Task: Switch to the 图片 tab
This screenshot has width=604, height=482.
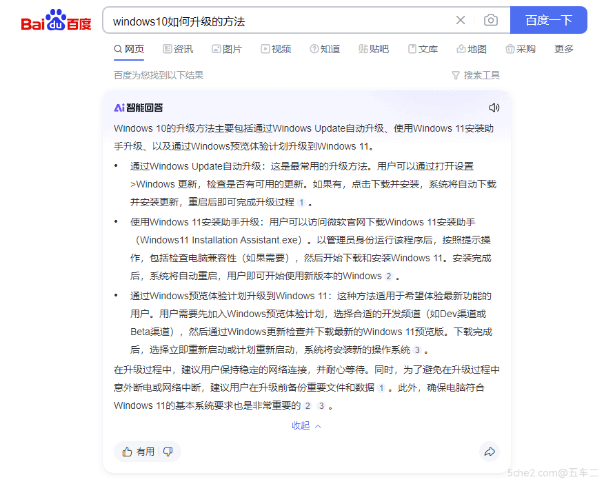Action: click(x=227, y=49)
